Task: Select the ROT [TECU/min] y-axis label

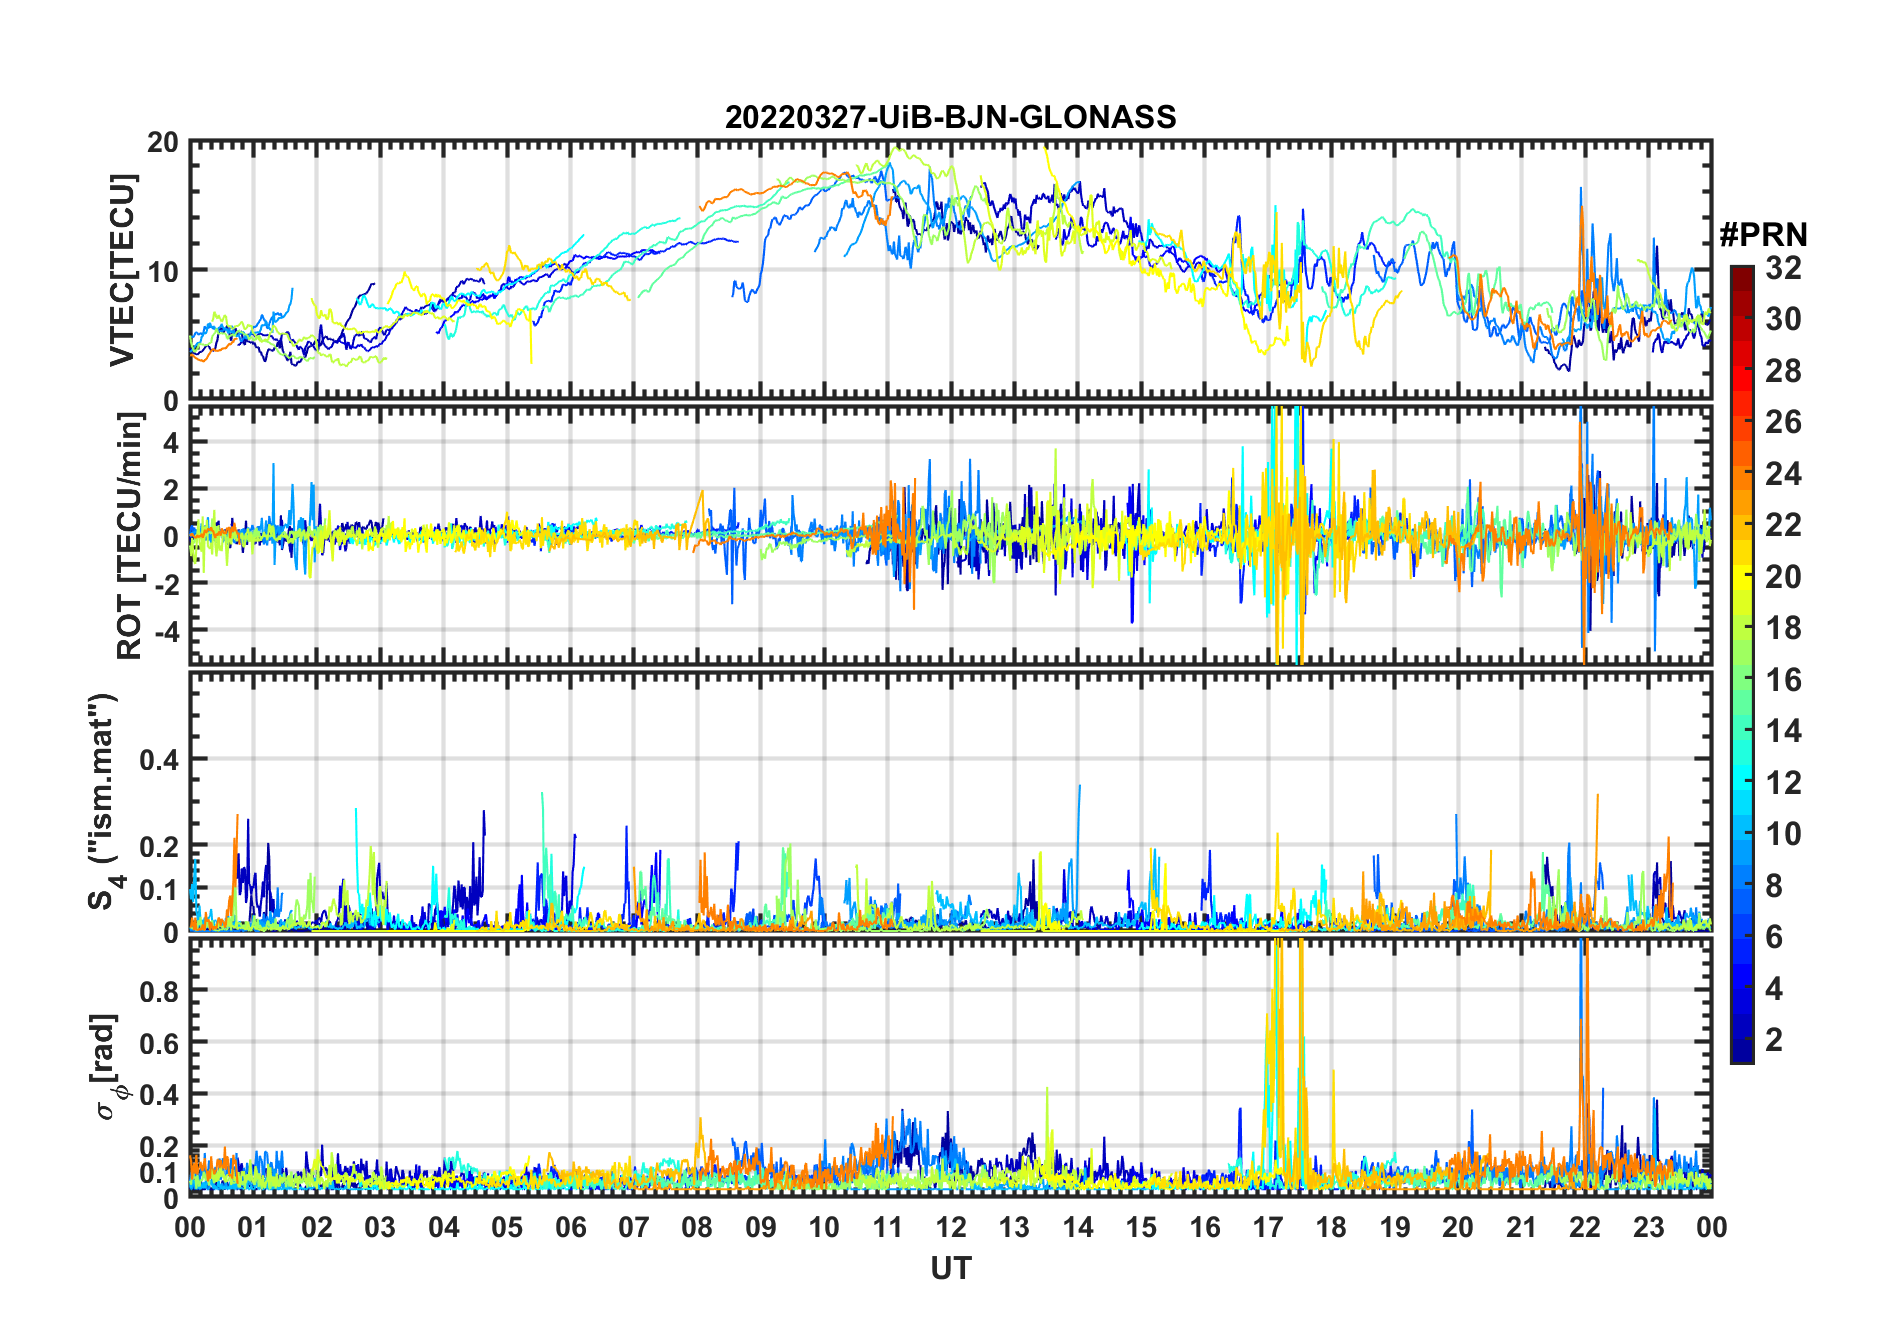Action: pyautogui.click(x=130, y=536)
